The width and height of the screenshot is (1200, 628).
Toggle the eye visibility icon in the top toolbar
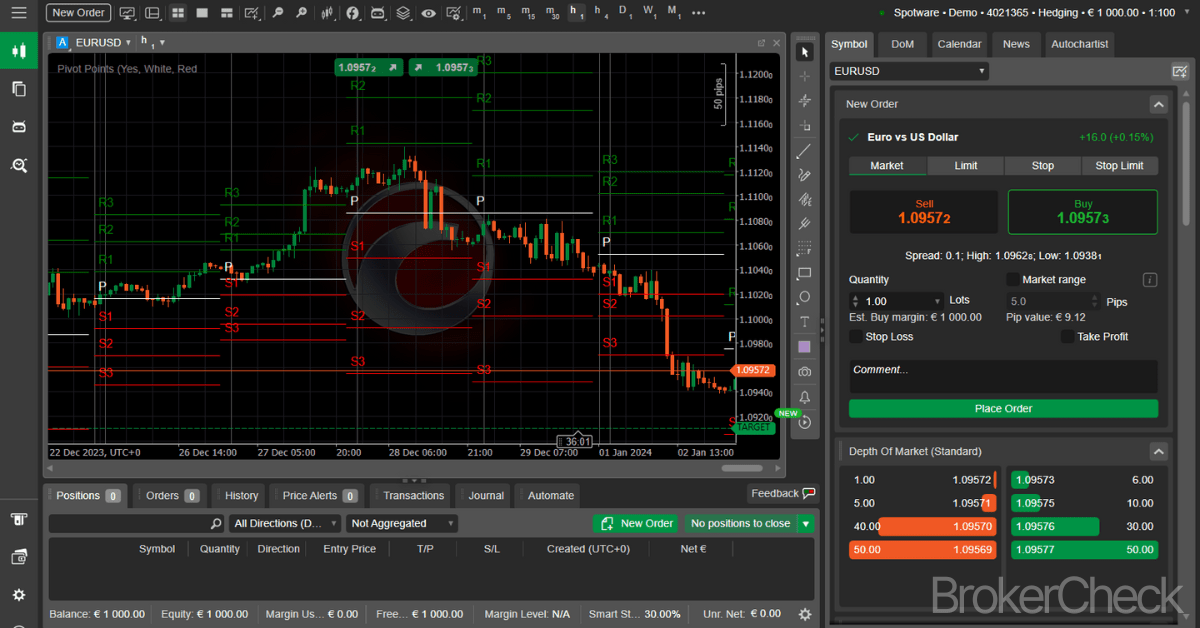click(x=428, y=13)
